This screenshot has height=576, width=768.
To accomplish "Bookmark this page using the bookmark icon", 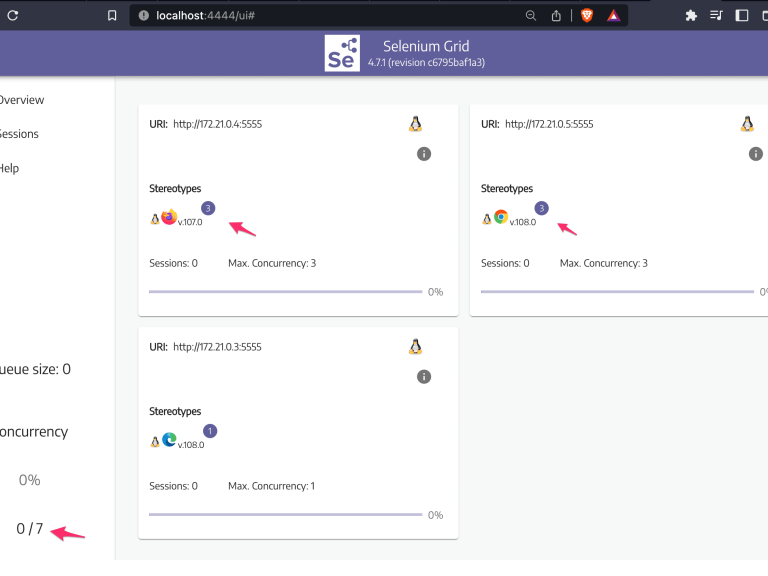I will 113,15.
